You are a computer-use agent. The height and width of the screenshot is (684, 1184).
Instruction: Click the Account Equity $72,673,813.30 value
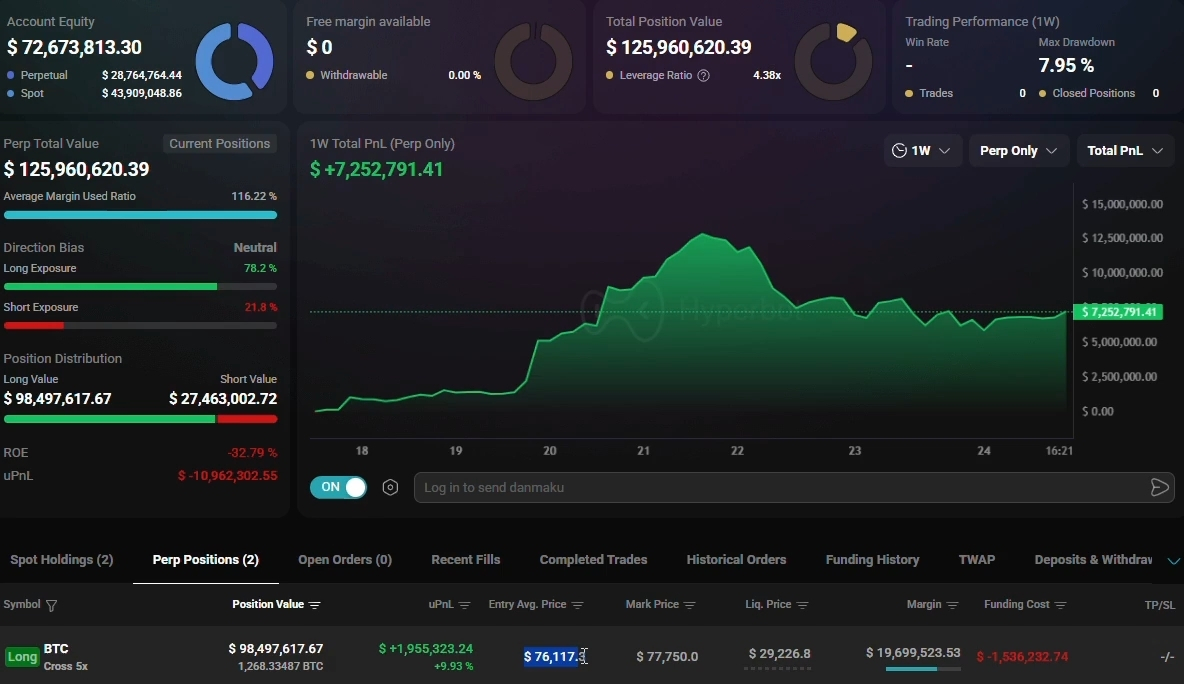(x=74, y=48)
